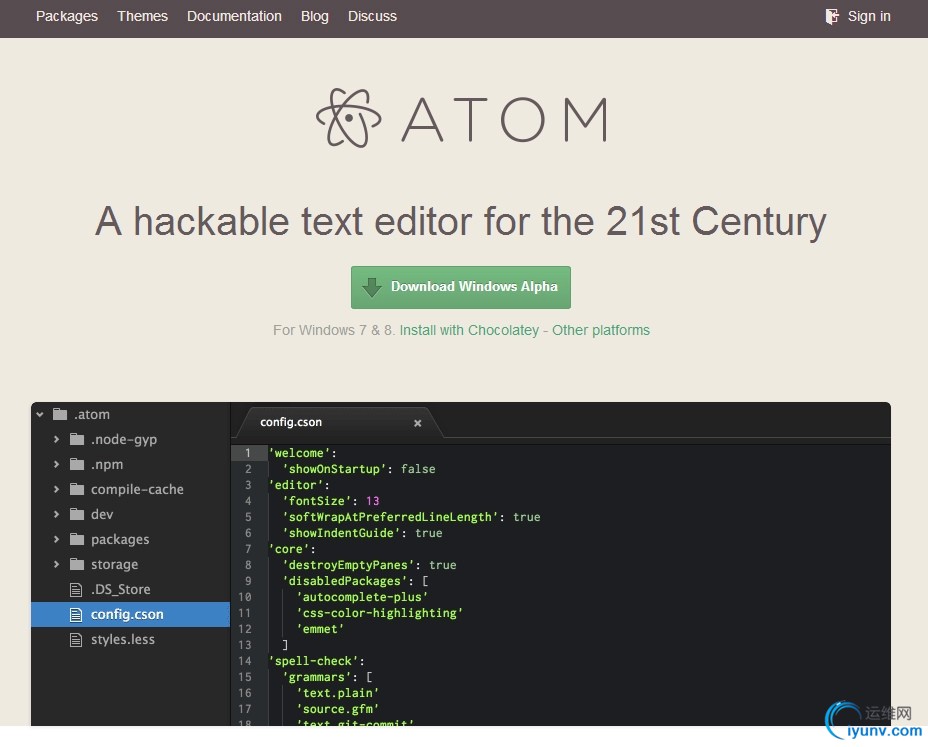The height and width of the screenshot is (747, 928).
Task: Click 'autocomplete-plus' entry in editor
Action: click(362, 597)
